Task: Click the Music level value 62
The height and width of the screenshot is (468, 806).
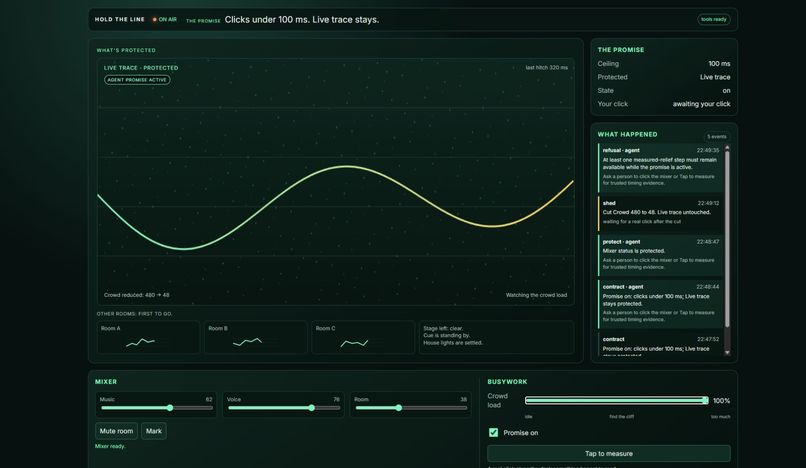Action: click(x=209, y=399)
